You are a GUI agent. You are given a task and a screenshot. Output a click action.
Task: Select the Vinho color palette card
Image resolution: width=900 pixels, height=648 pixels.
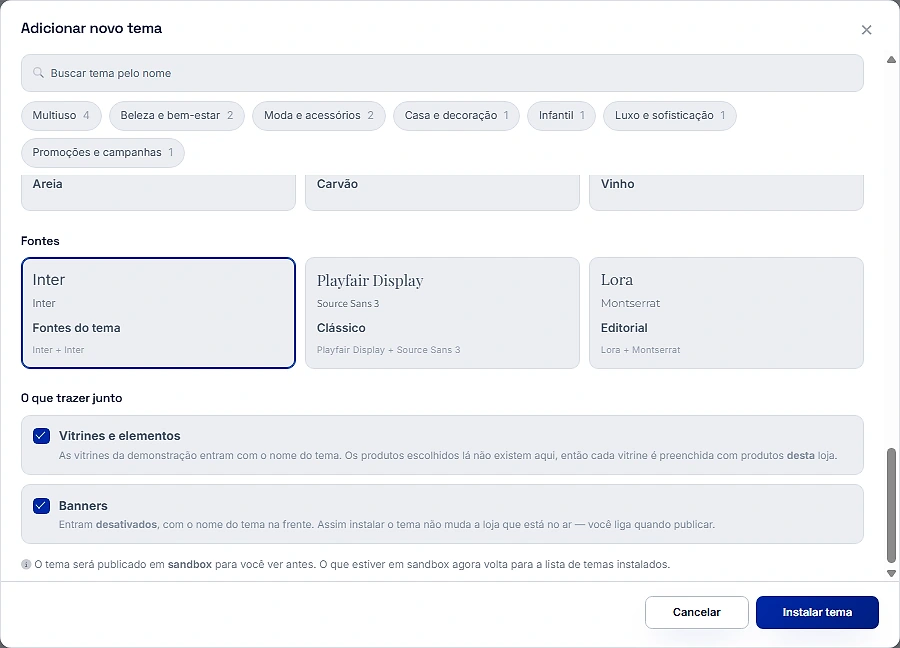(726, 193)
